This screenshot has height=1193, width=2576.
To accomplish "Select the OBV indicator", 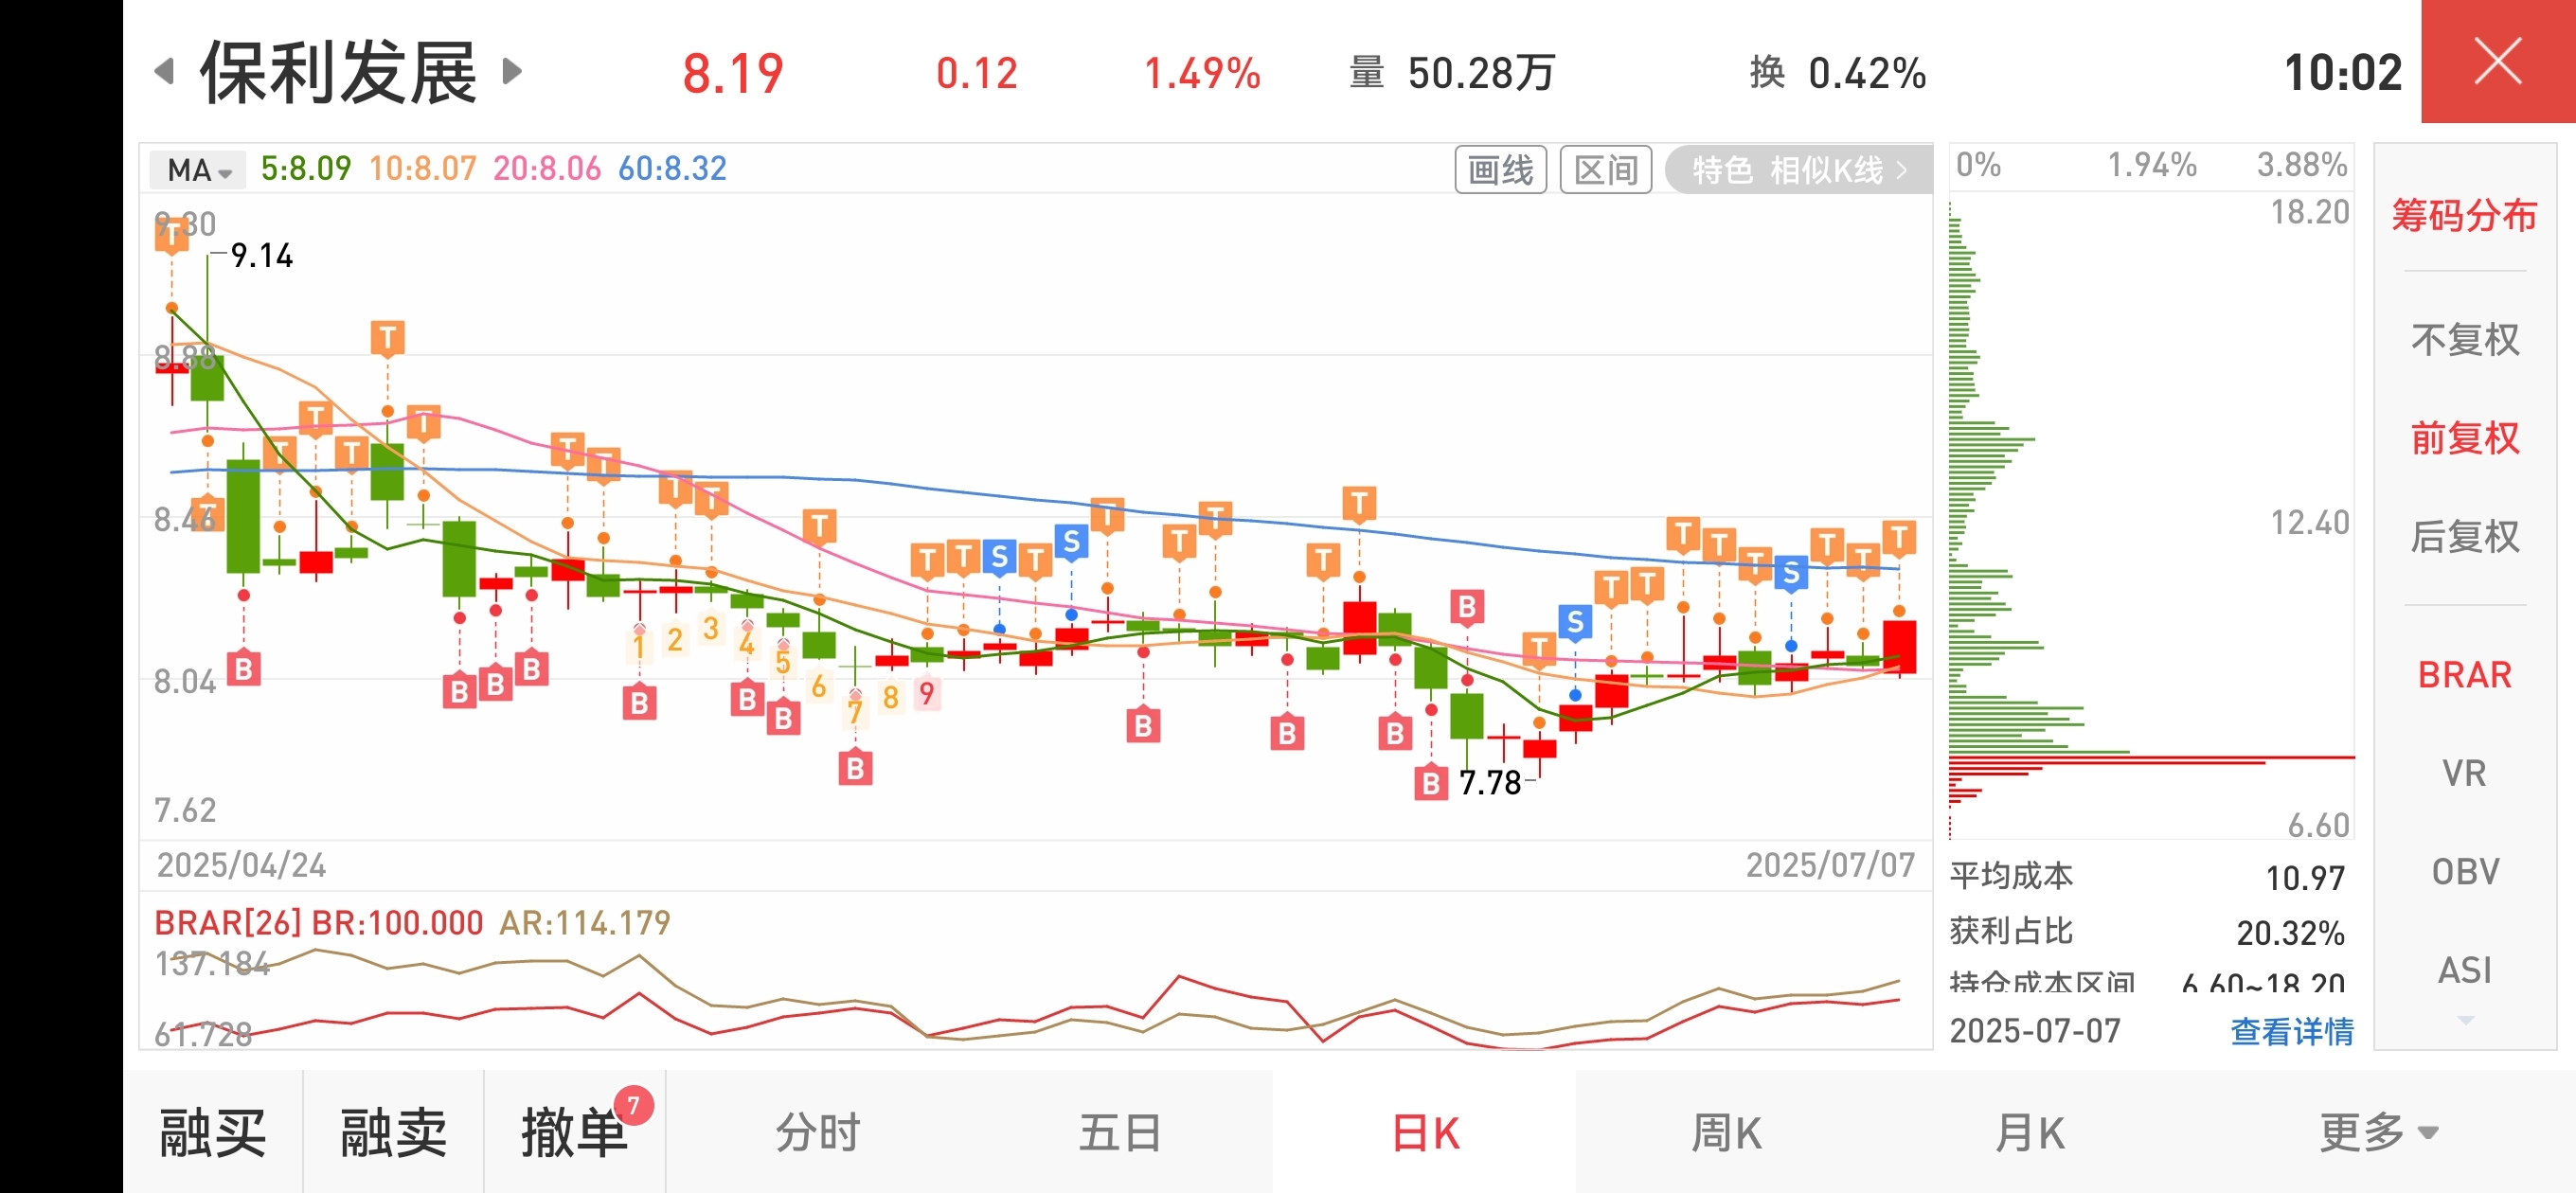I will [2464, 872].
